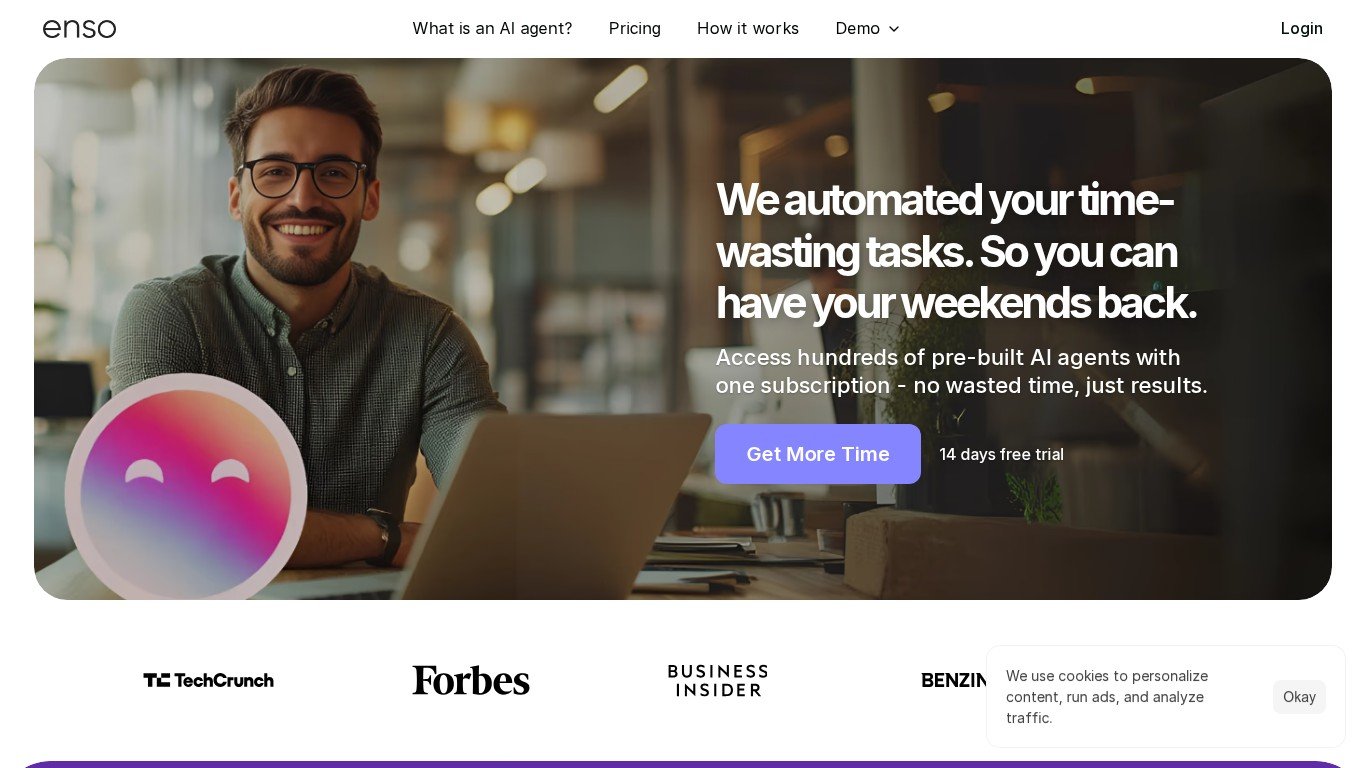Click the enso logo
The width and height of the screenshot is (1366, 768).
tap(79, 29)
